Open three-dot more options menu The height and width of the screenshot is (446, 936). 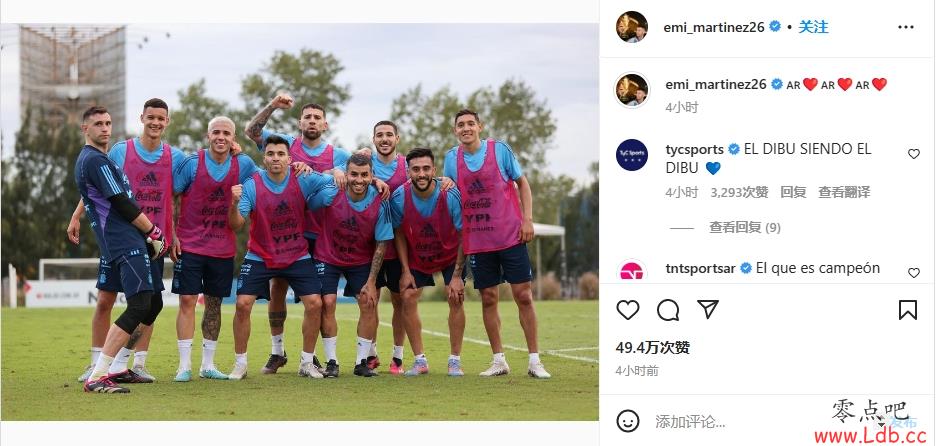coord(906,27)
